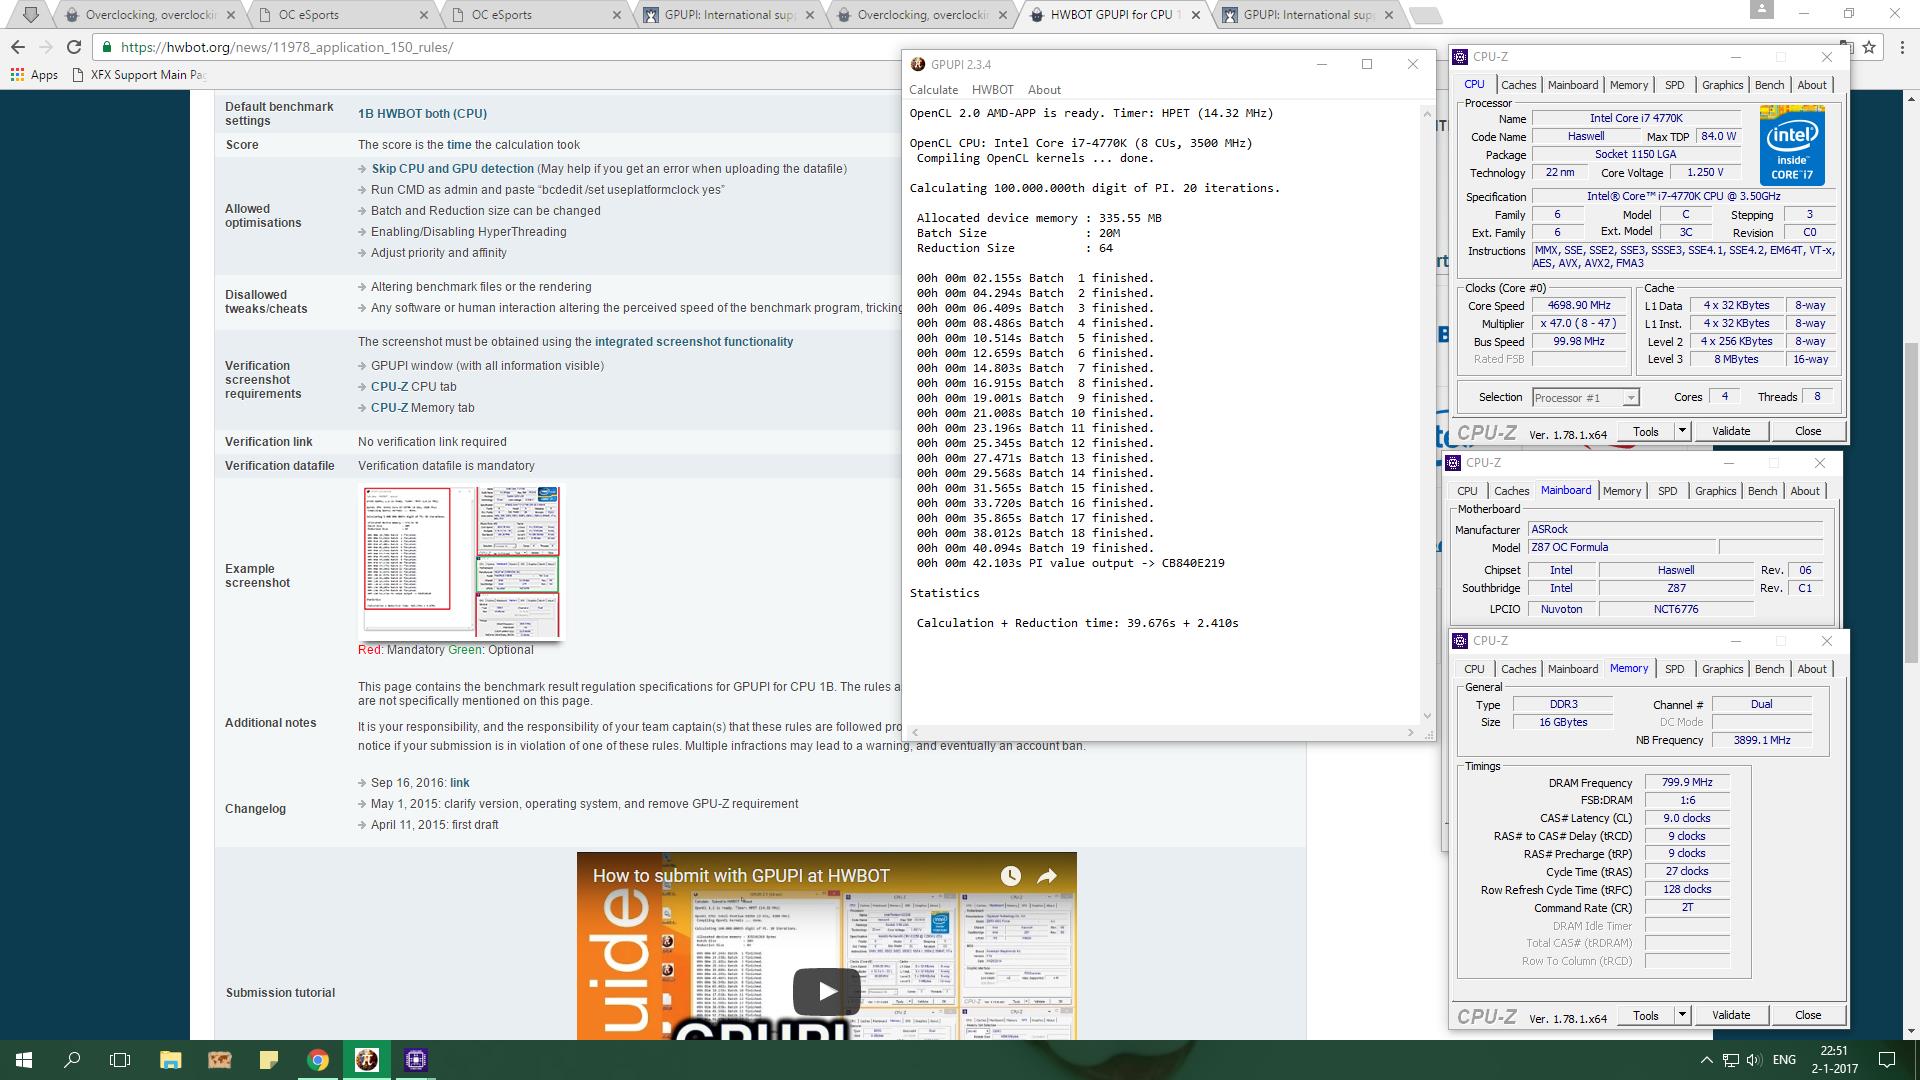The height and width of the screenshot is (1080, 1920).
Task: Open File Explorer from taskbar
Action: (170, 1060)
